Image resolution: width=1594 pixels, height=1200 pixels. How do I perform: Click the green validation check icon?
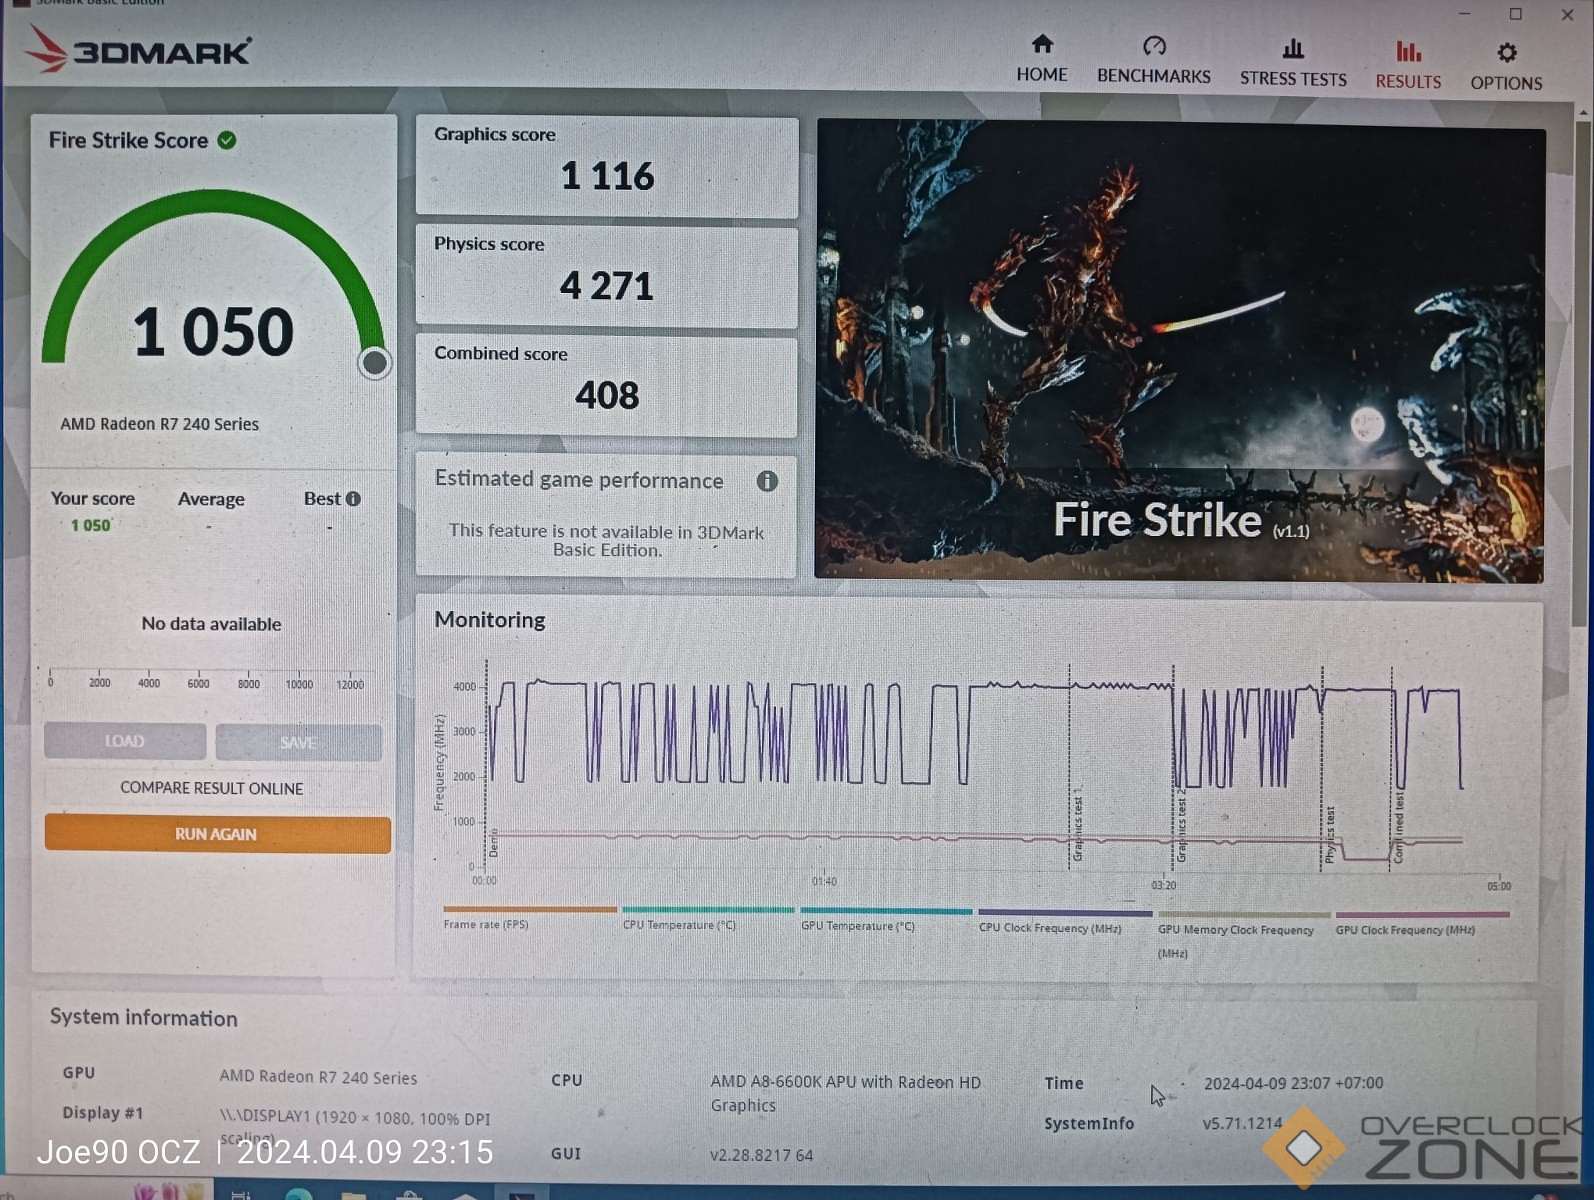pos(227,140)
